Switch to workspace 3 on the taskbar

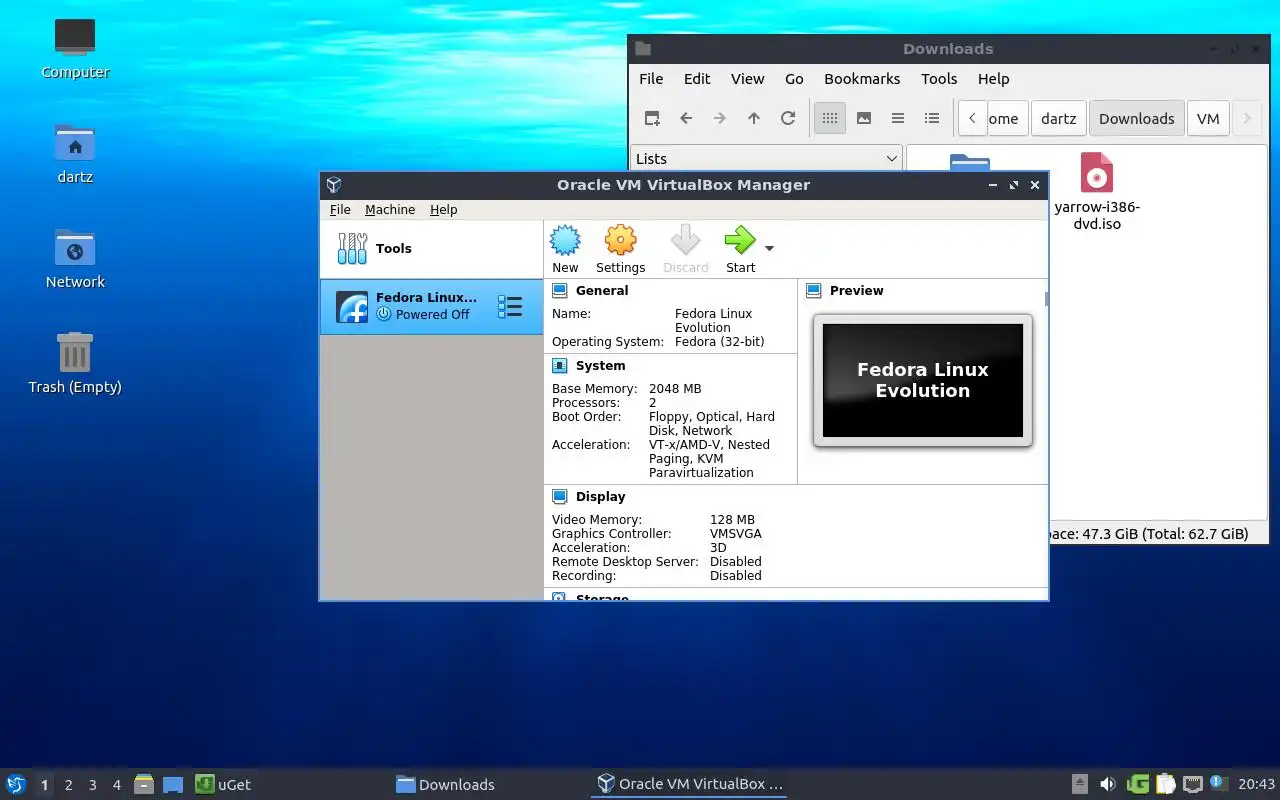(x=92, y=785)
